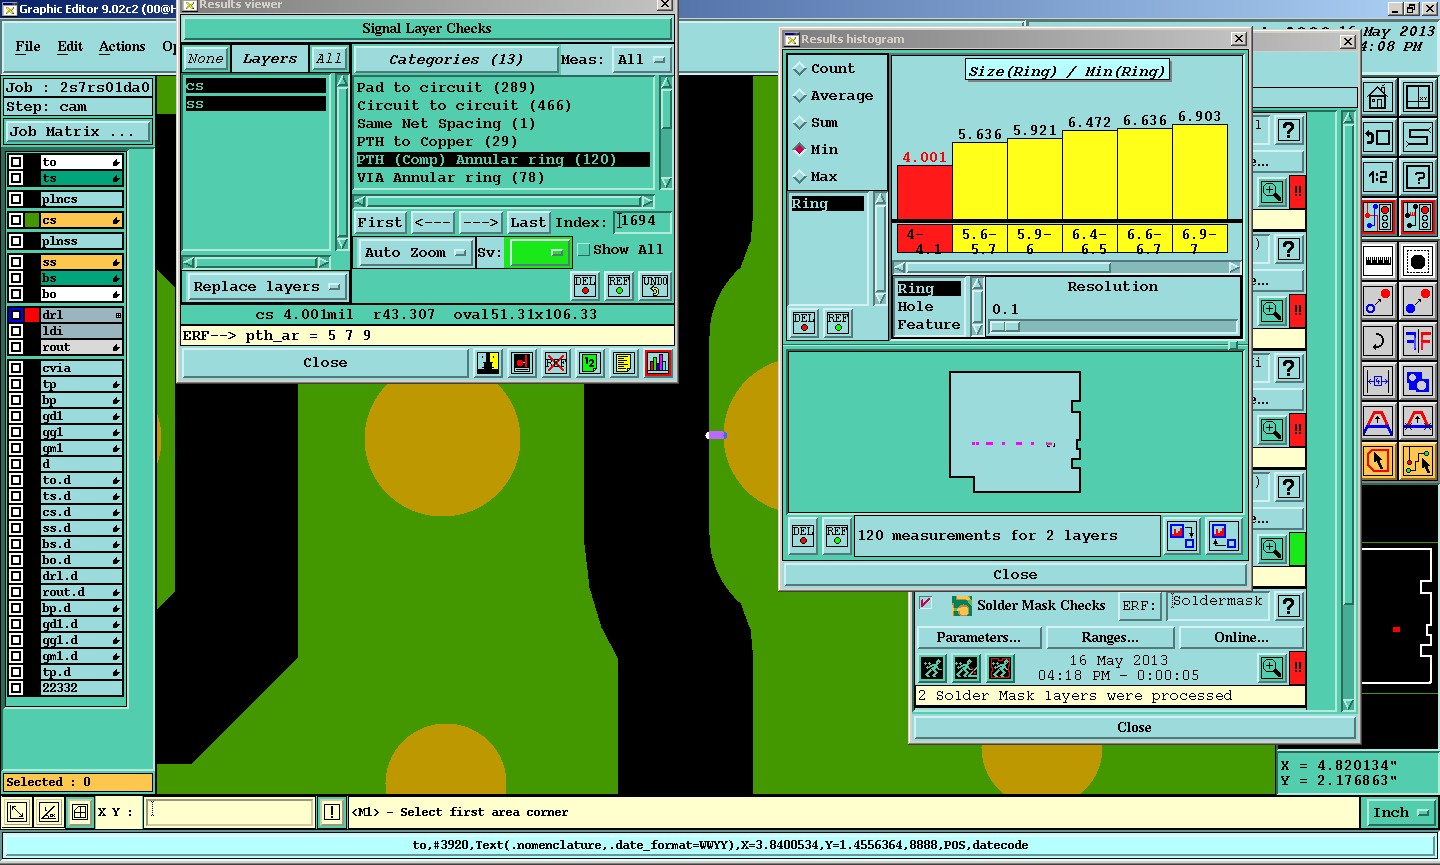Screen dimensions: 1440x865
Task: Open the Edit menu
Action: tap(70, 46)
